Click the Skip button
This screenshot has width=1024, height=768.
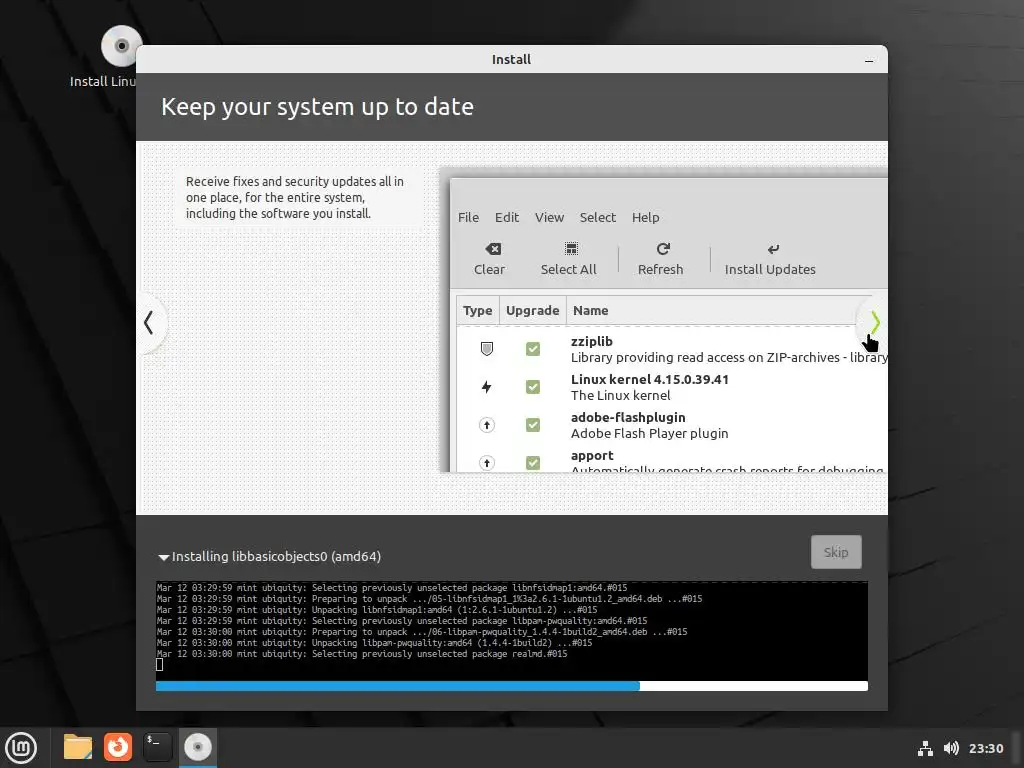(x=836, y=552)
